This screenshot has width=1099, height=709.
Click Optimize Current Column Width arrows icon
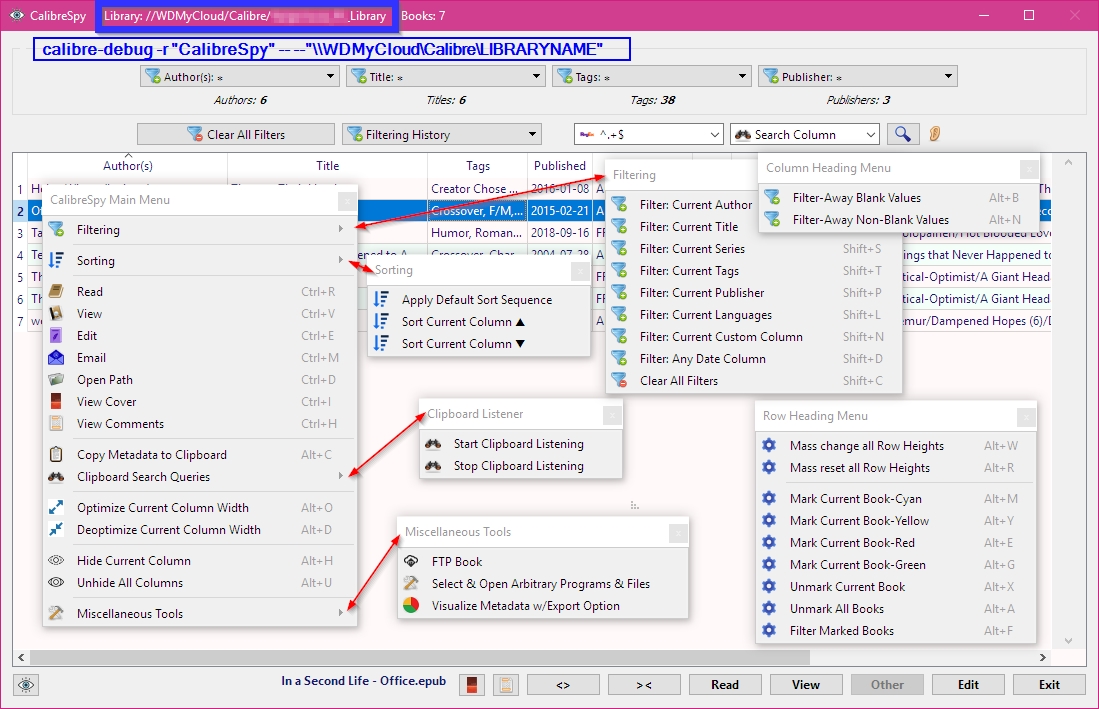pyautogui.click(x=56, y=507)
